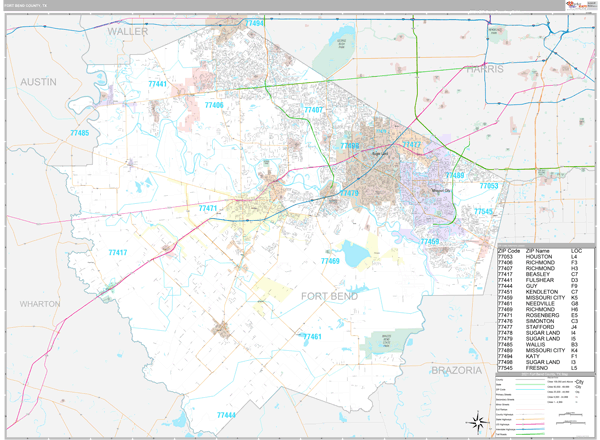
Task: Click the George Bush Park green area
Action: 334,55
